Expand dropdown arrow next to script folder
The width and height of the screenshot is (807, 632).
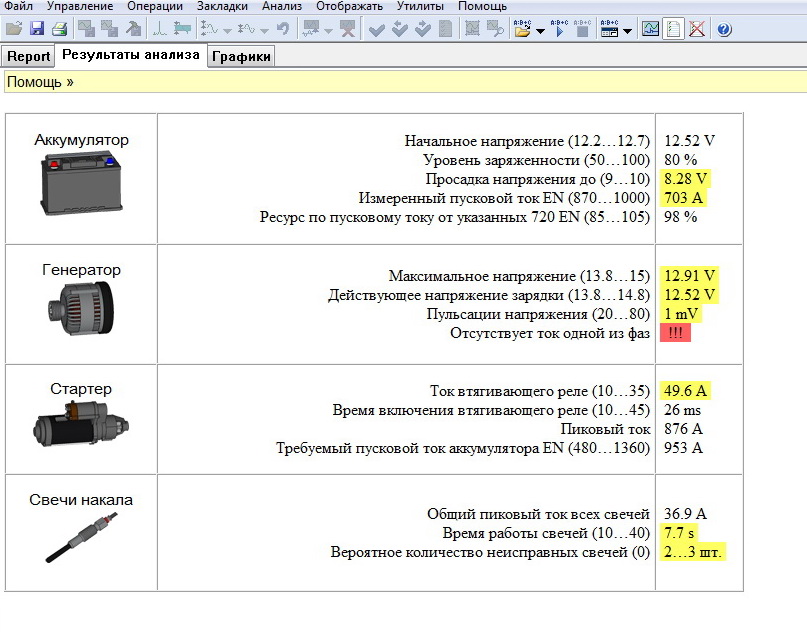click(x=540, y=31)
